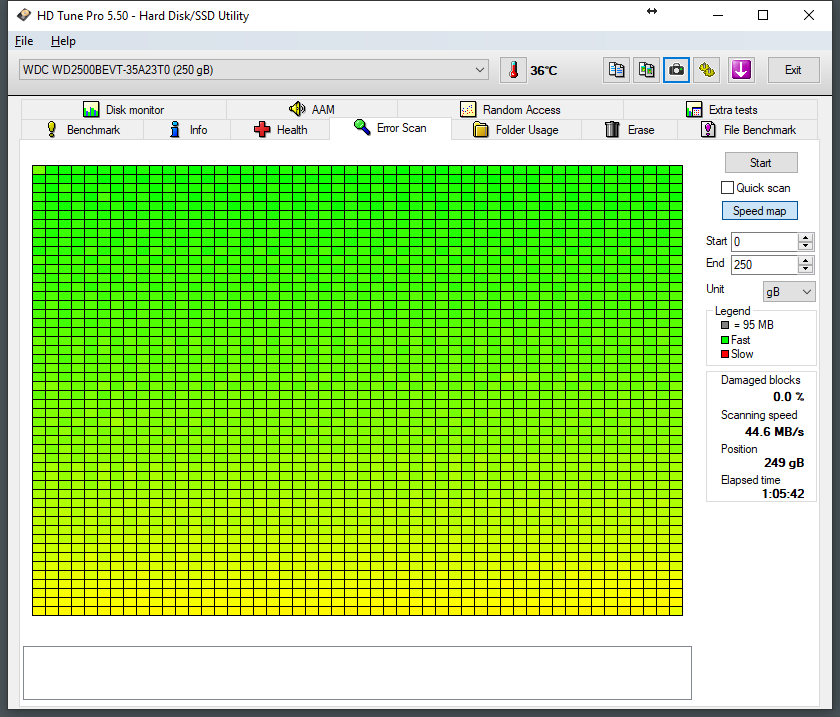Viewport: 840px width, 717px height.
Task: Open the Unit gB dropdown
Action: tap(789, 291)
